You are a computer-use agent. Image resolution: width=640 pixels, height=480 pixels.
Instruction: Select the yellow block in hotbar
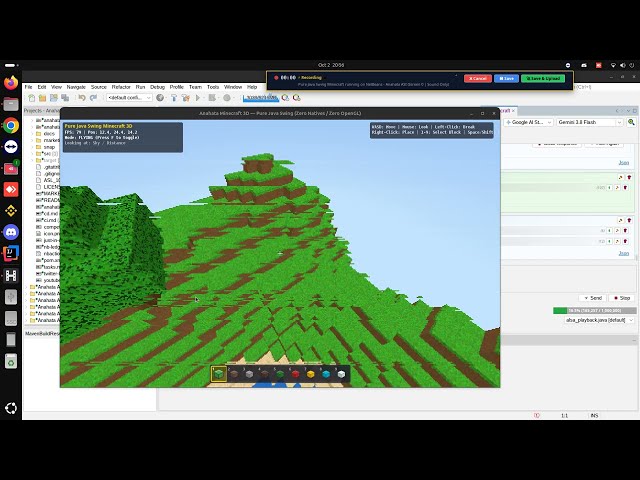tap(310, 374)
